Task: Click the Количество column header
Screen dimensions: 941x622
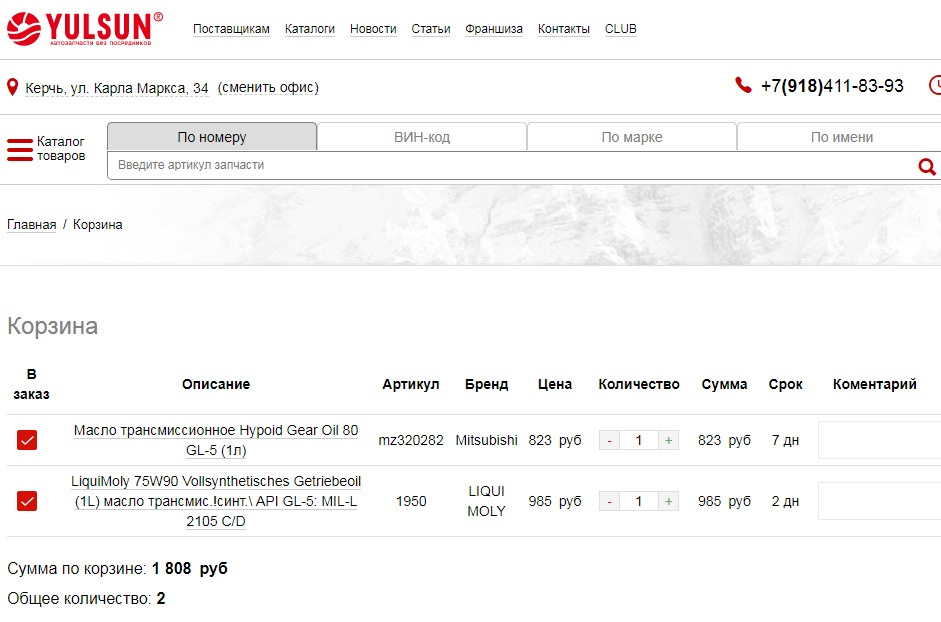Action: pos(639,384)
